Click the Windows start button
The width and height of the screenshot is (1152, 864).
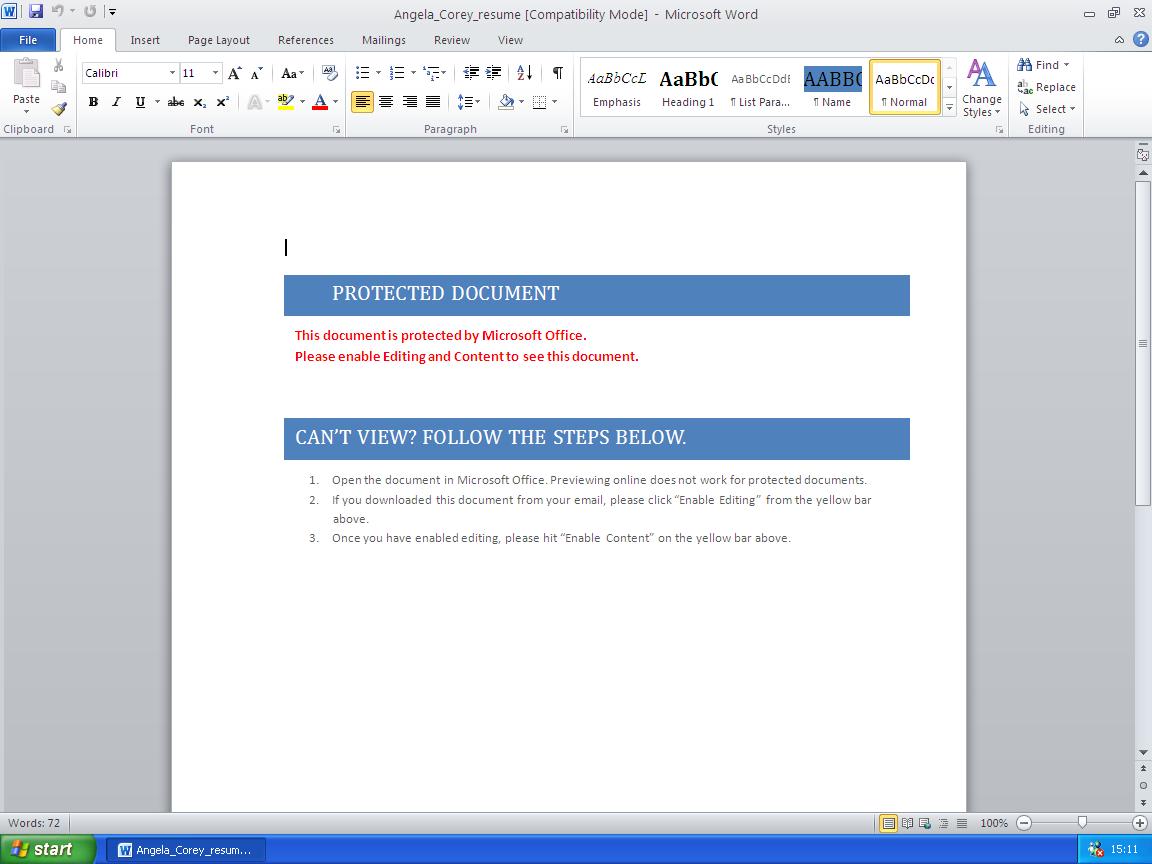[x=48, y=849]
